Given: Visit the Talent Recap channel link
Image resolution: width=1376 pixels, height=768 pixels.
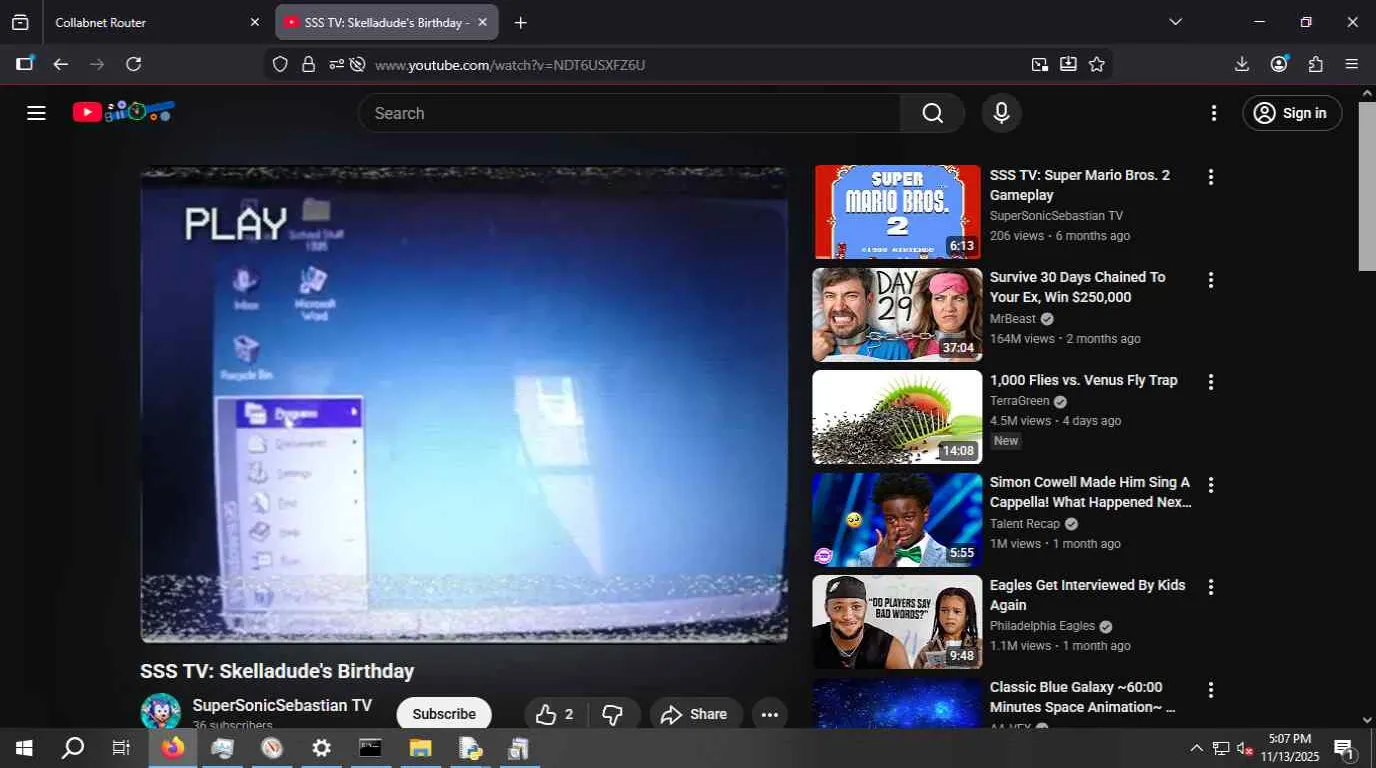Looking at the screenshot, I should (x=1025, y=524).
